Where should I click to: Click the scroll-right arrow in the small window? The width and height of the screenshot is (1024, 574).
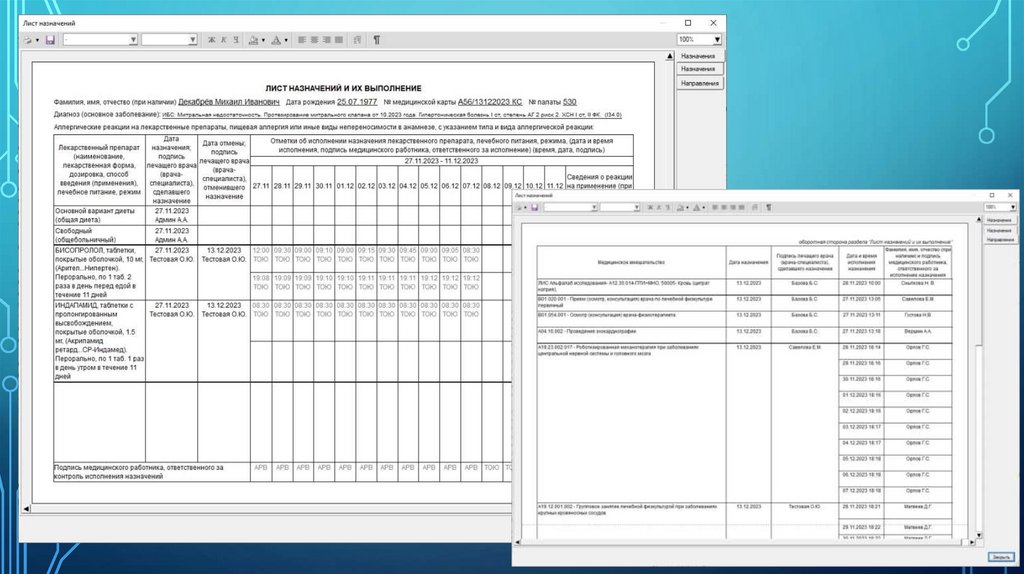pos(970,542)
